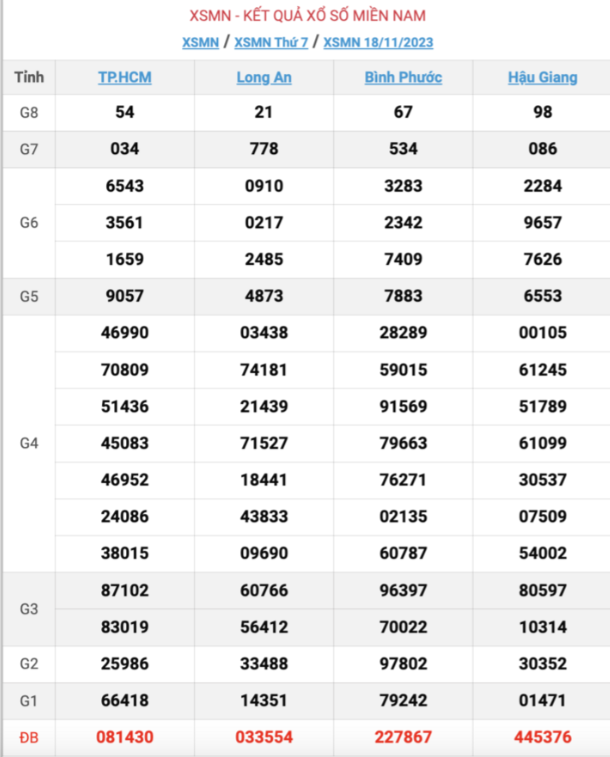Select the G7 result 086 for Hậu Giang
This screenshot has width=610, height=757.
pos(542,149)
